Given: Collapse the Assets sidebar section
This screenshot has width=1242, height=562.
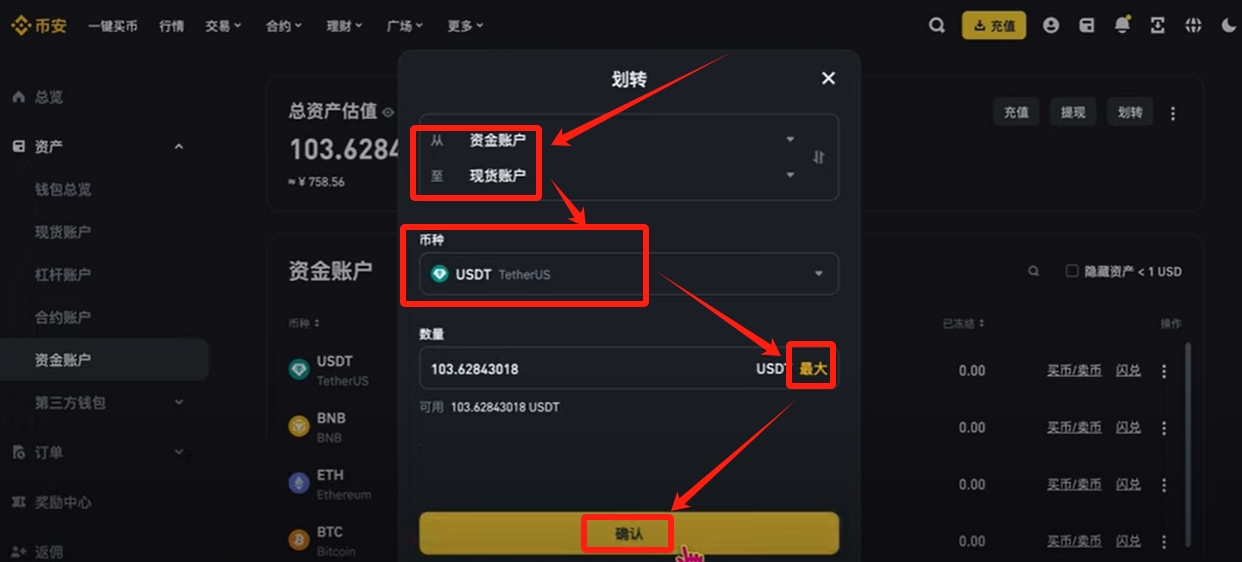Looking at the screenshot, I should 179,147.
